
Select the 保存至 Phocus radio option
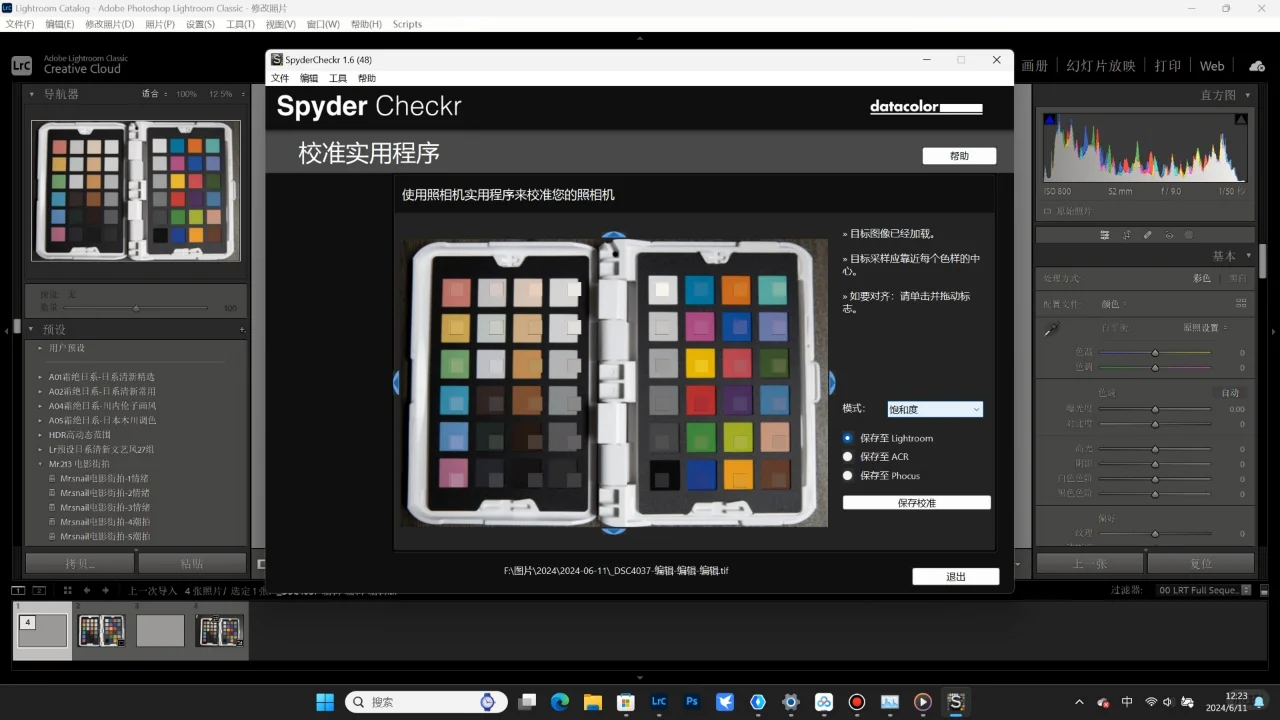point(848,476)
